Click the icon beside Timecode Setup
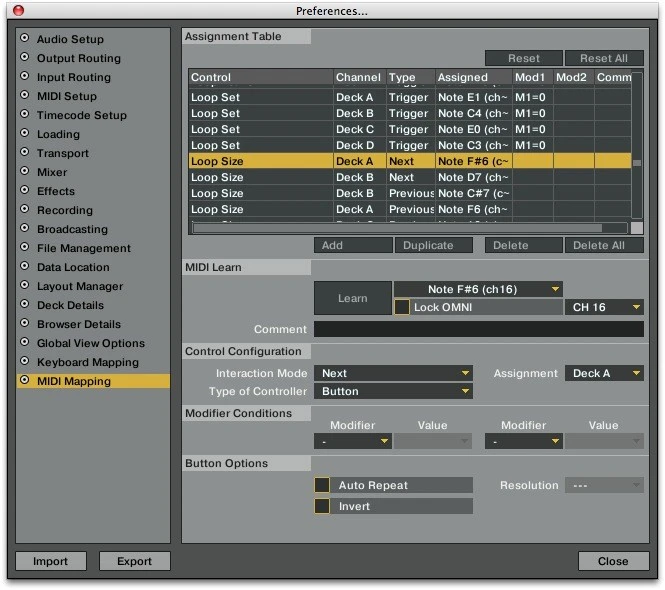665x590 pixels. tap(26, 115)
